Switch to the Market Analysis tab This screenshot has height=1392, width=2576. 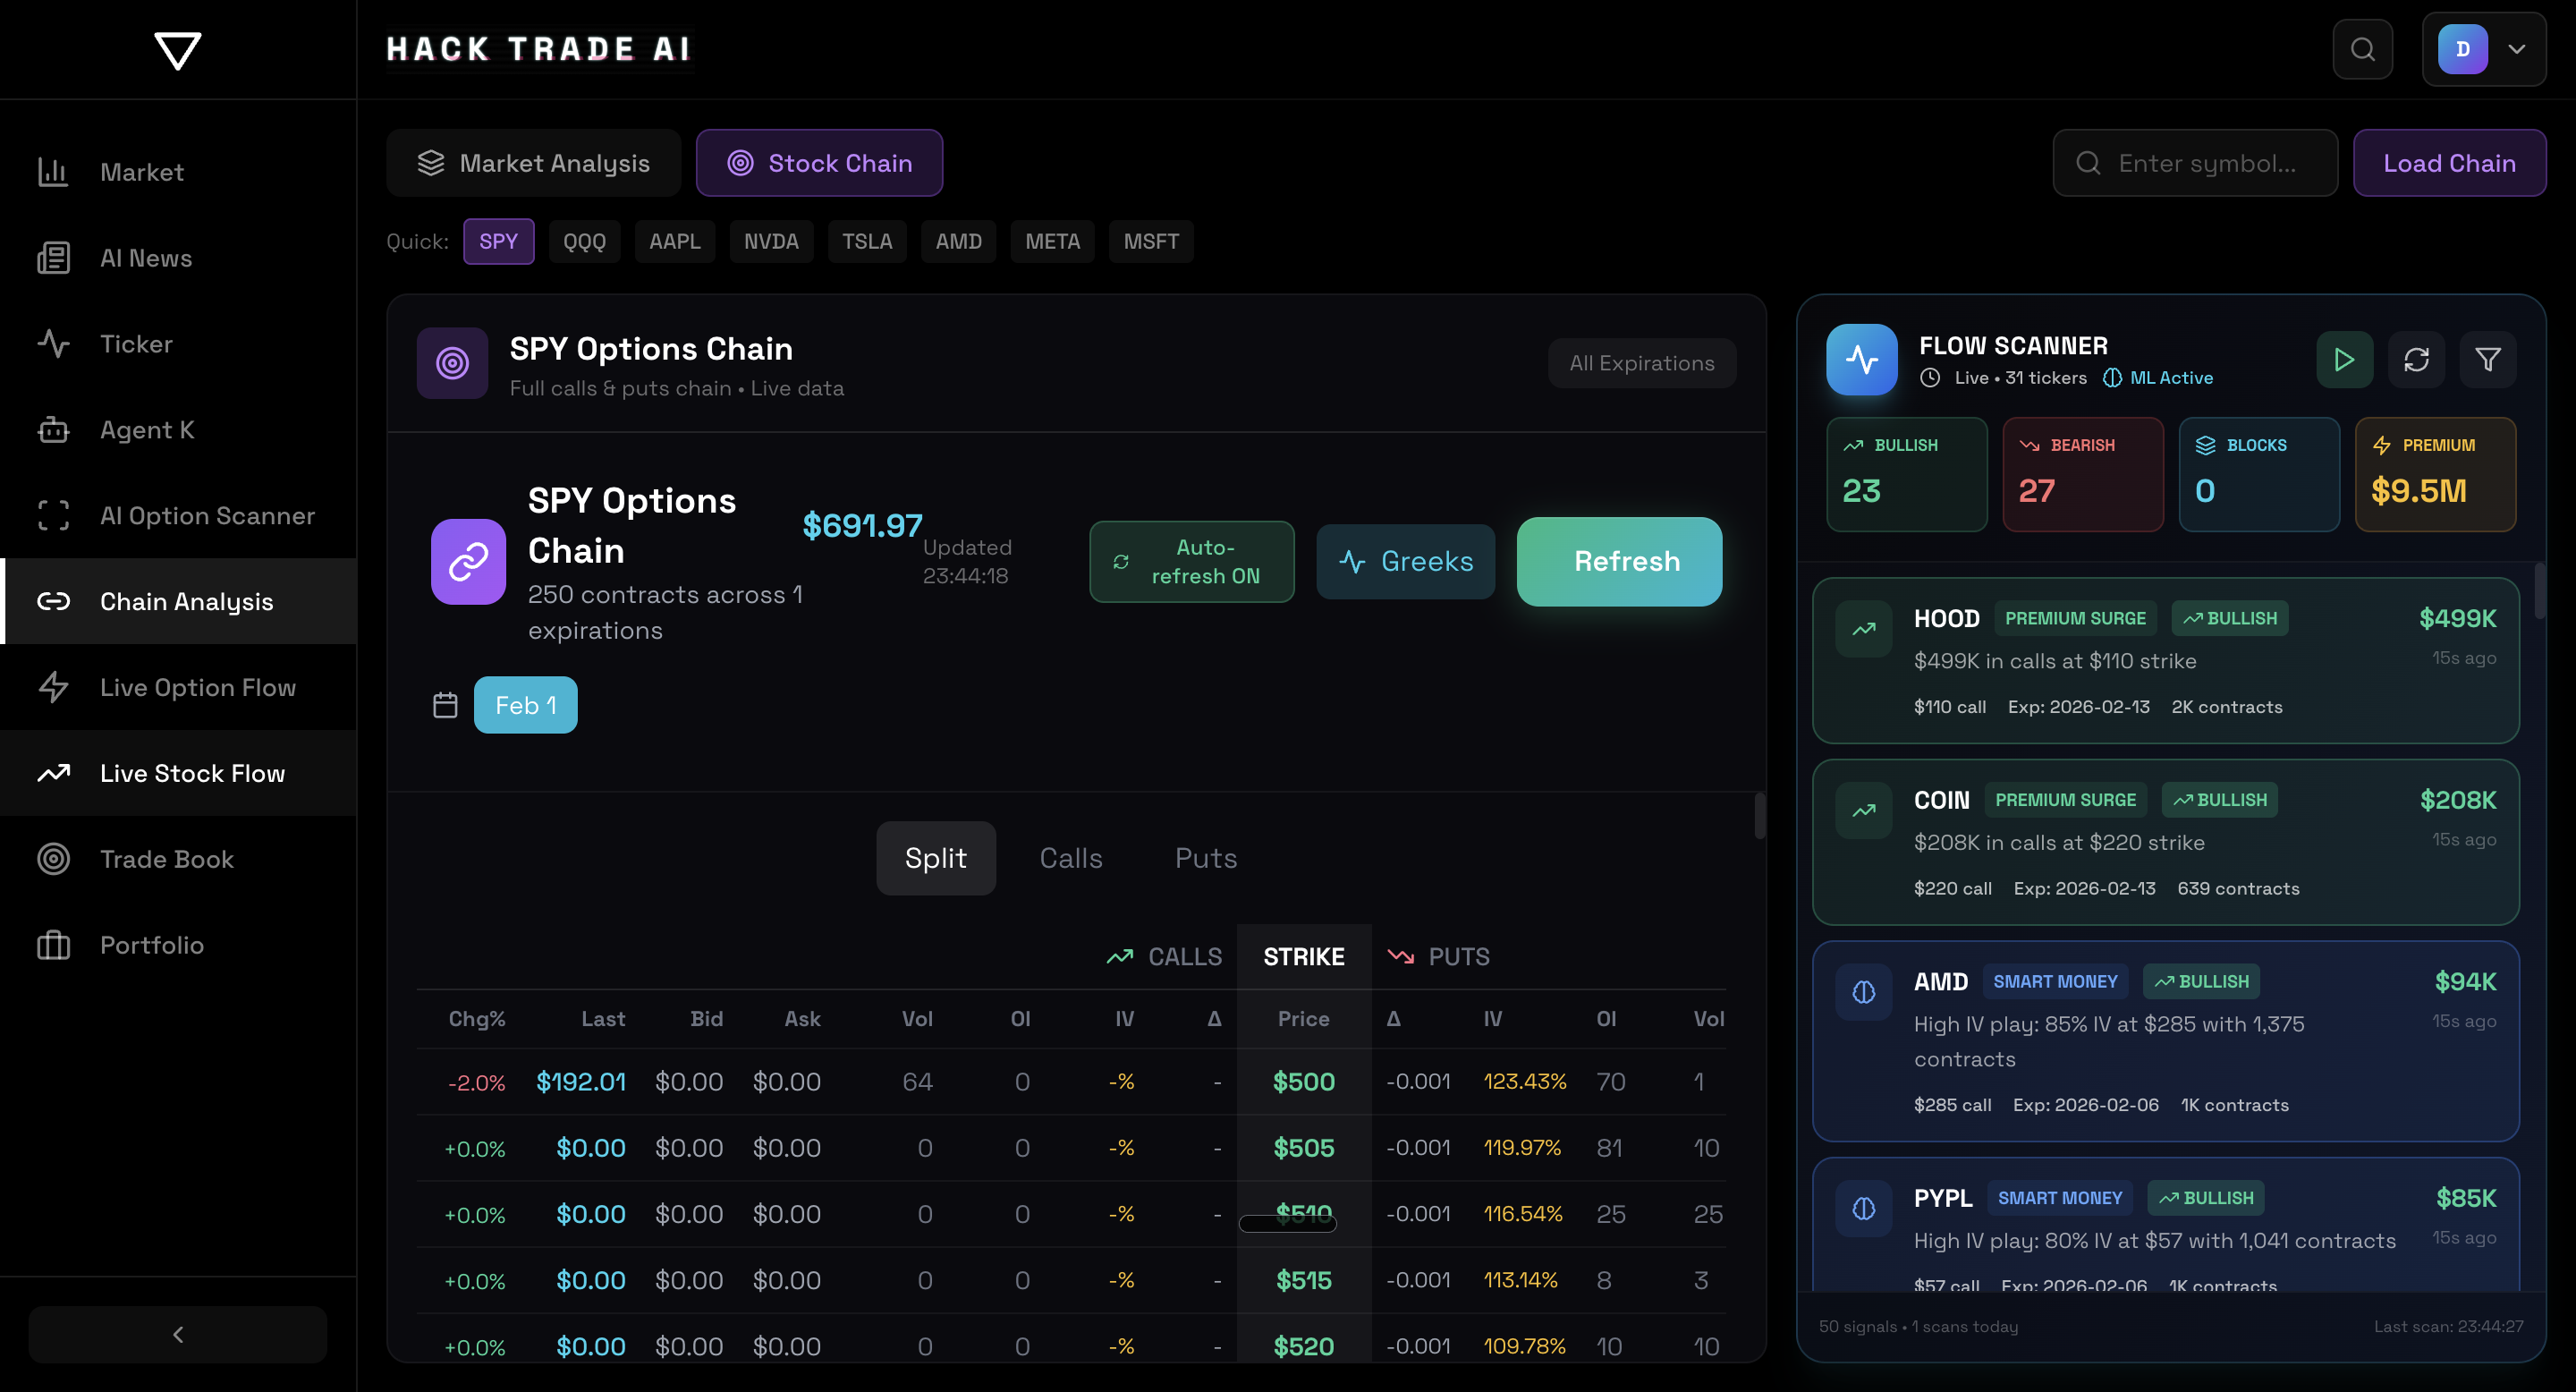point(534,162)
